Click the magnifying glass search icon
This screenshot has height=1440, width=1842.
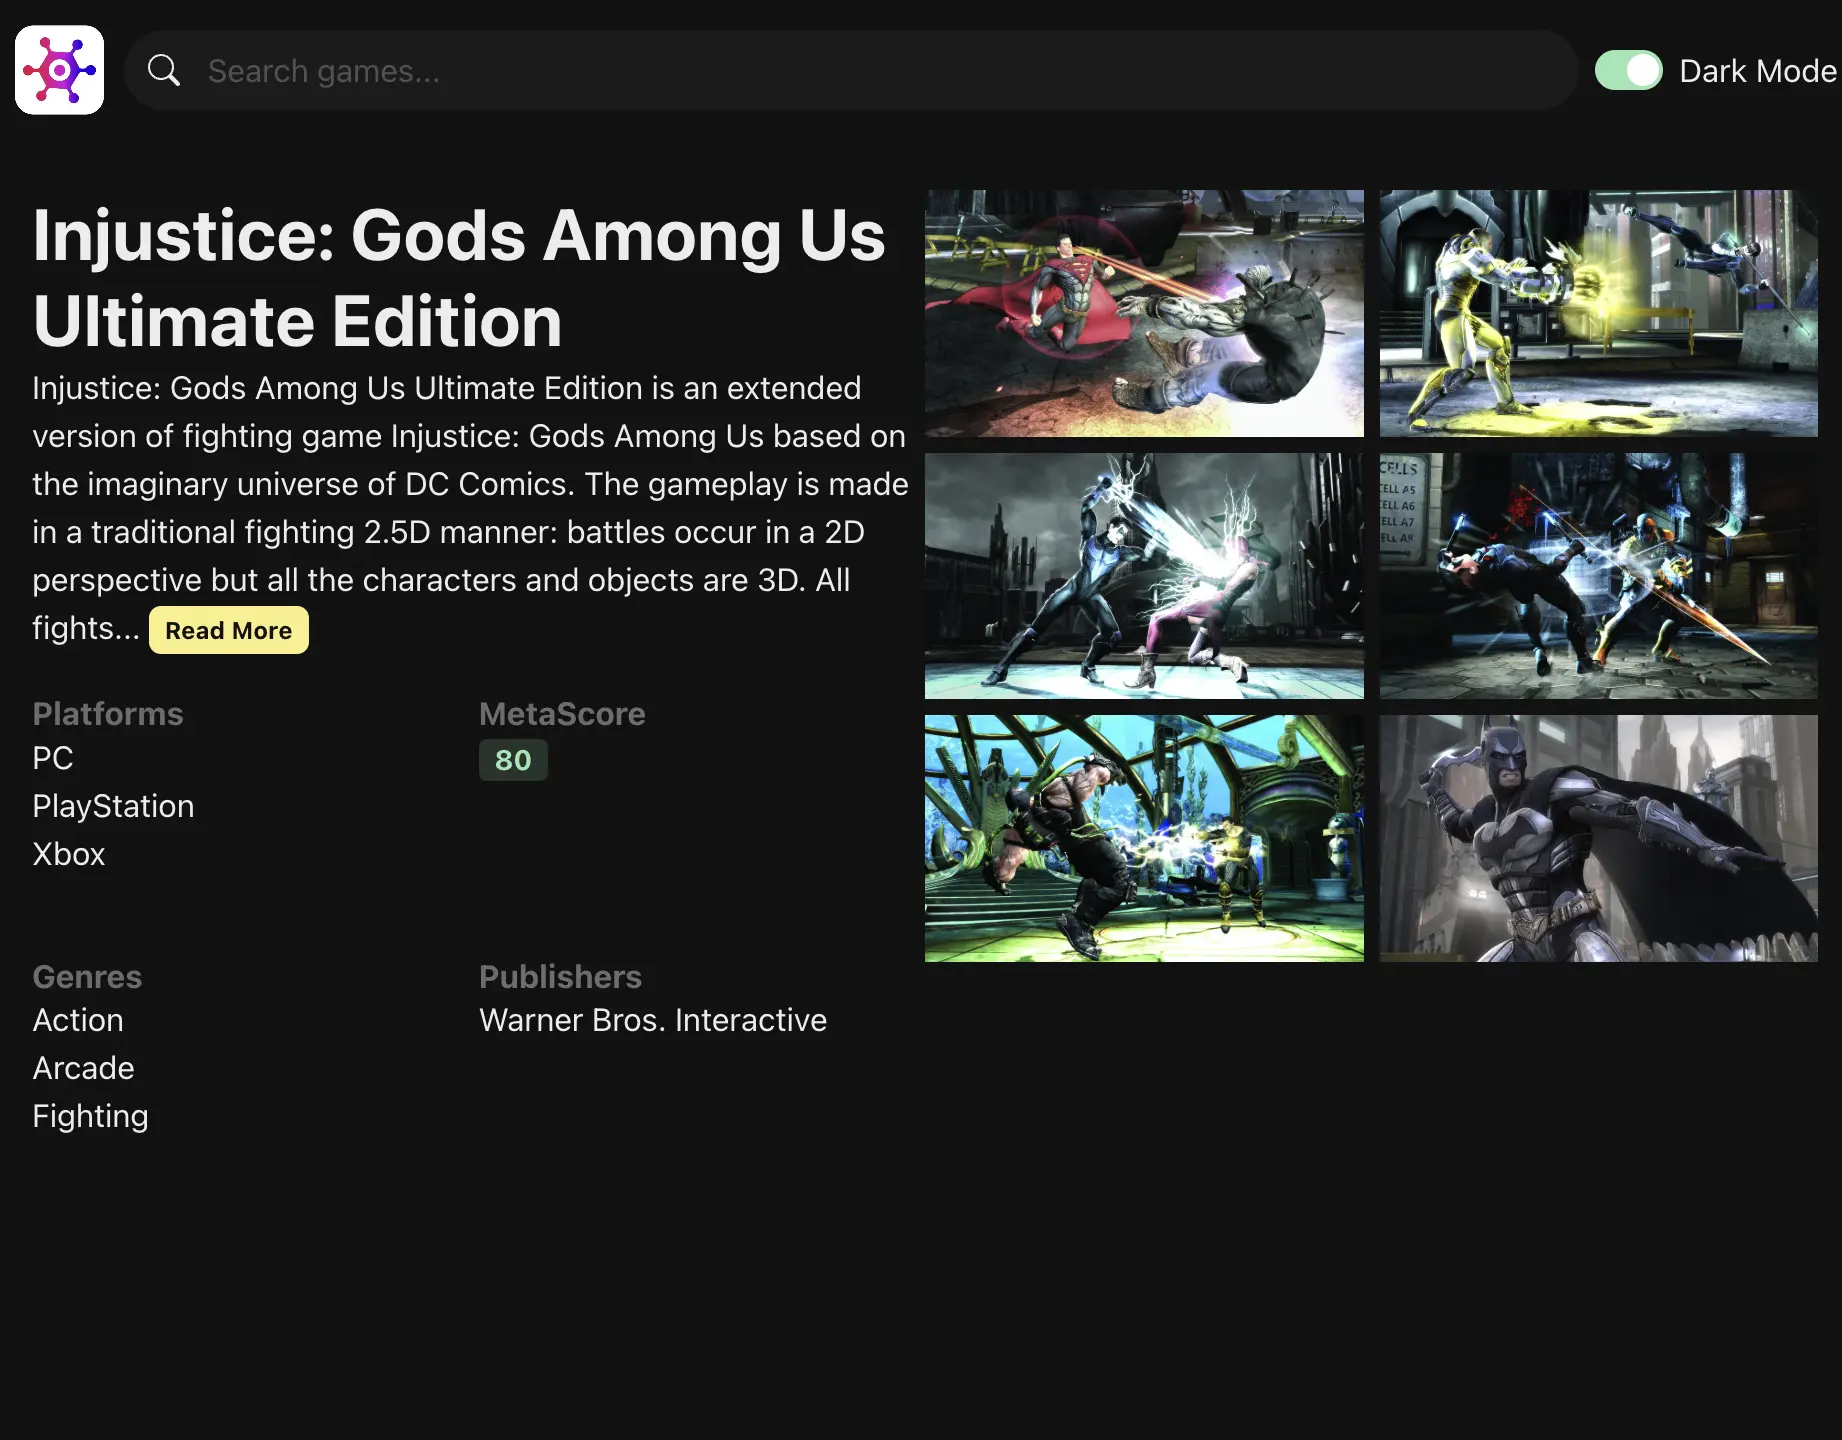164,70
